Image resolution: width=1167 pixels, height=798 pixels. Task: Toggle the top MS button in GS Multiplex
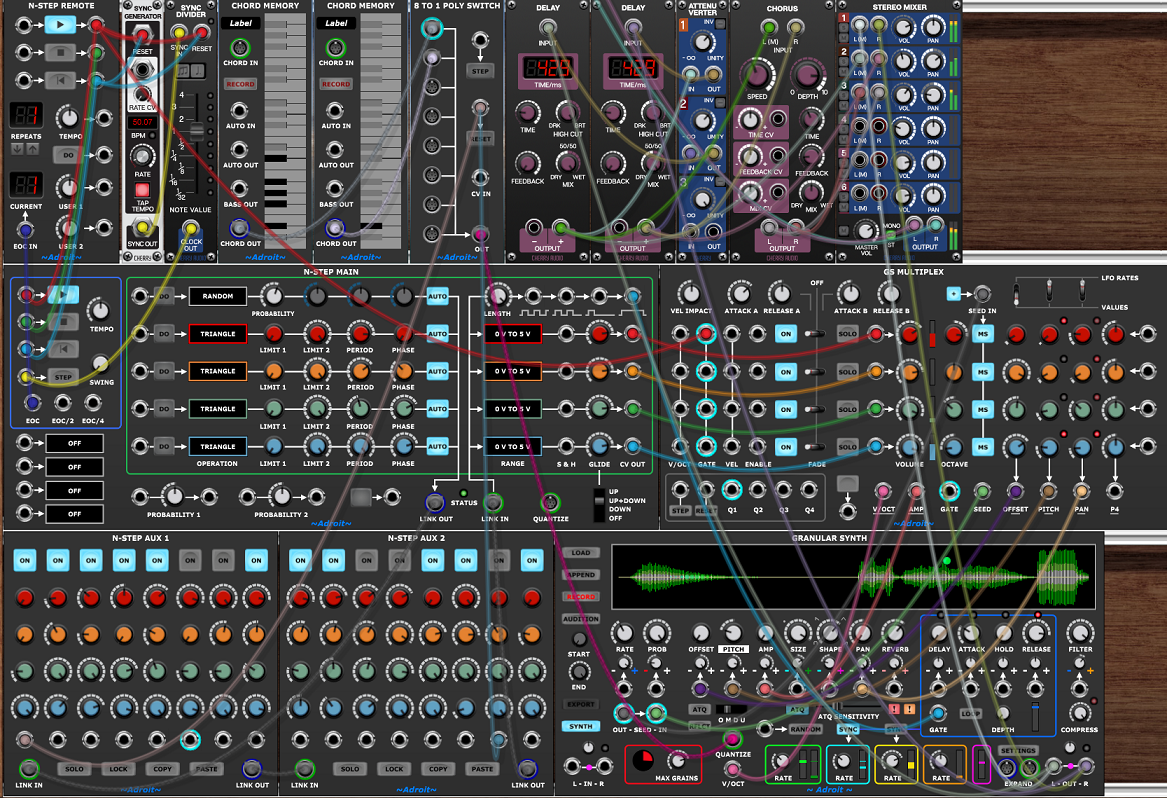click(x=983, y=333)
